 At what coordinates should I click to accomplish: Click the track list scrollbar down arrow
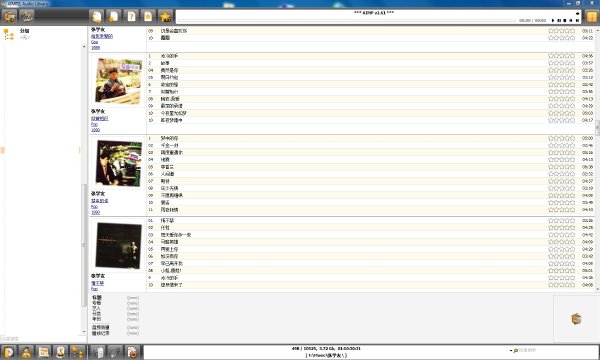click(x=597, y=290)
